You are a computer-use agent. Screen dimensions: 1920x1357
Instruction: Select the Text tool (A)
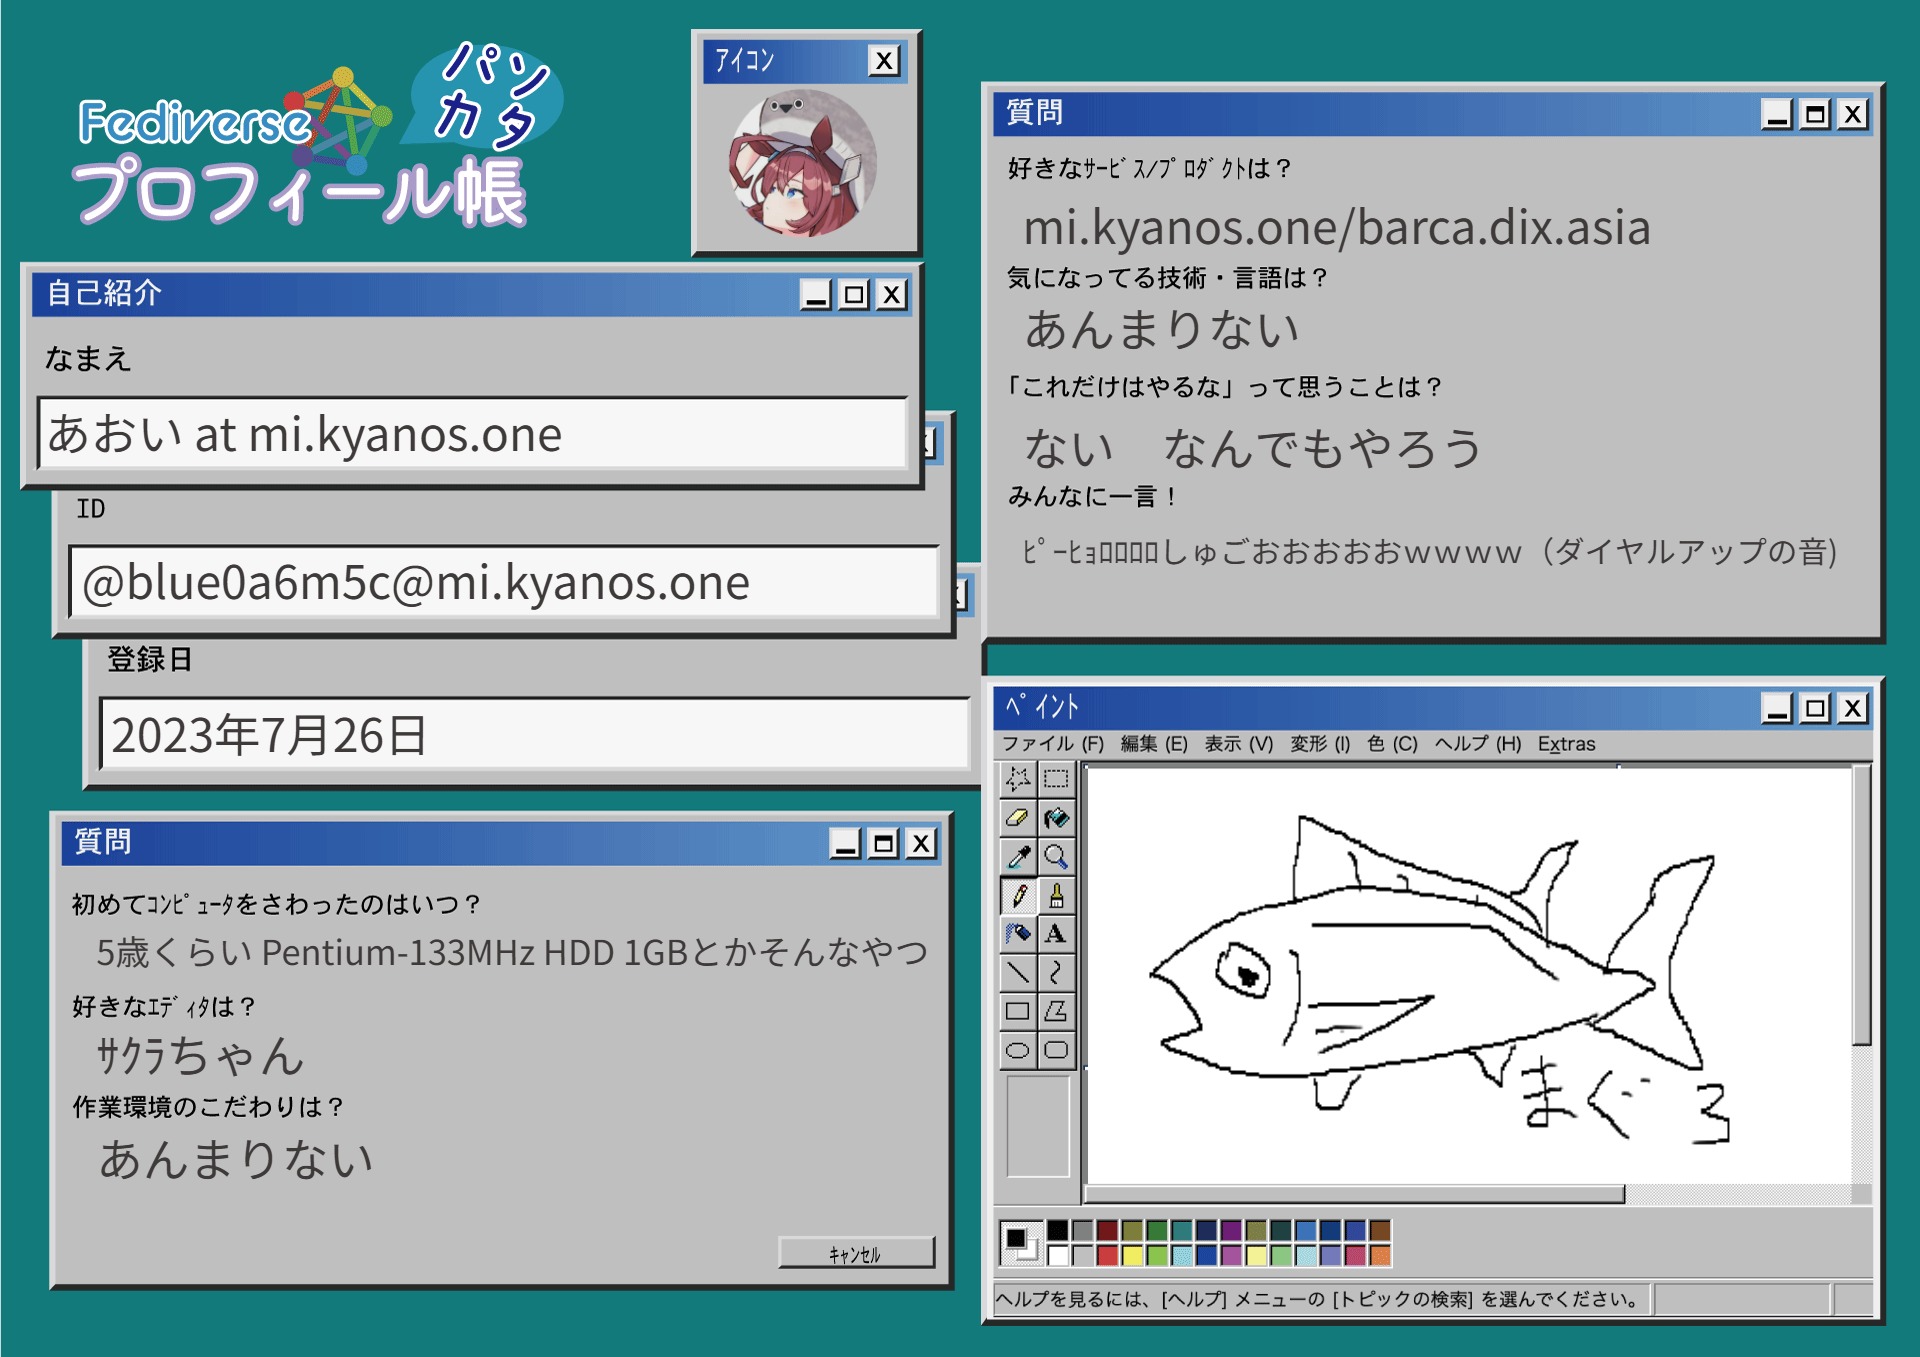(x=1056, y=934)
